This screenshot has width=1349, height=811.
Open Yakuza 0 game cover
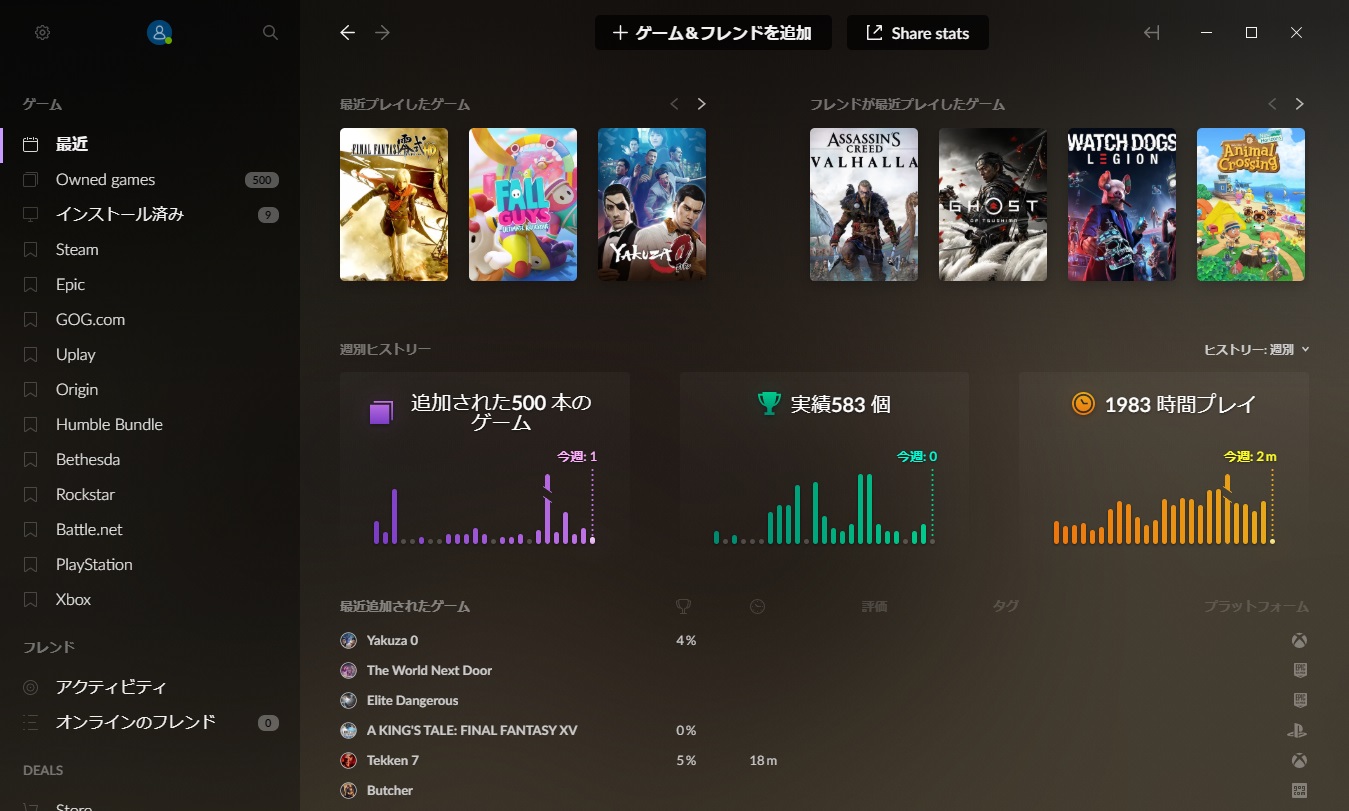tap(652, 204)
